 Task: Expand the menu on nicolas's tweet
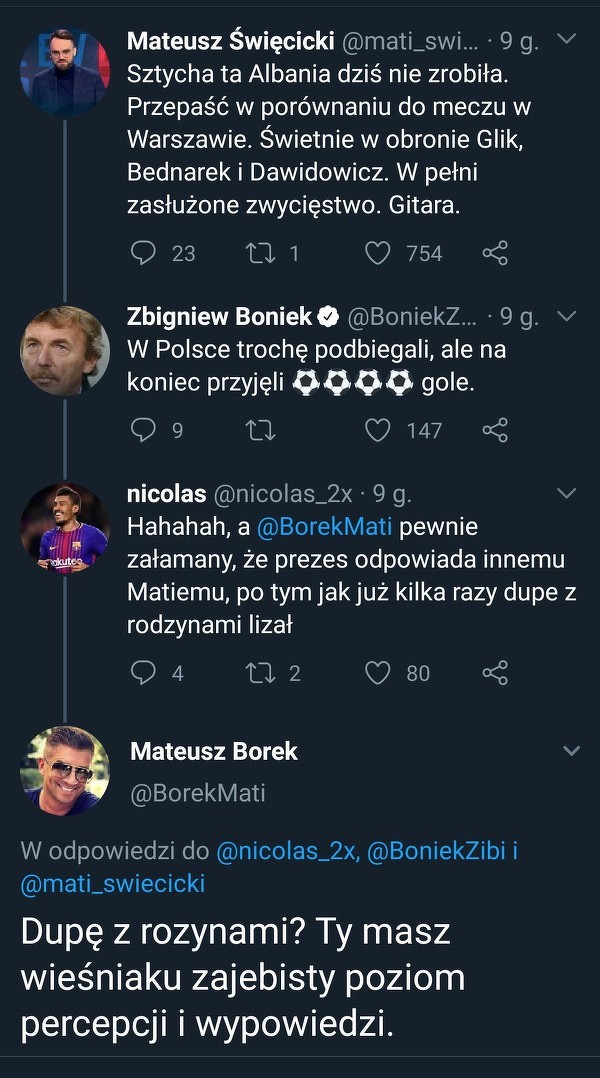point(566,494)
